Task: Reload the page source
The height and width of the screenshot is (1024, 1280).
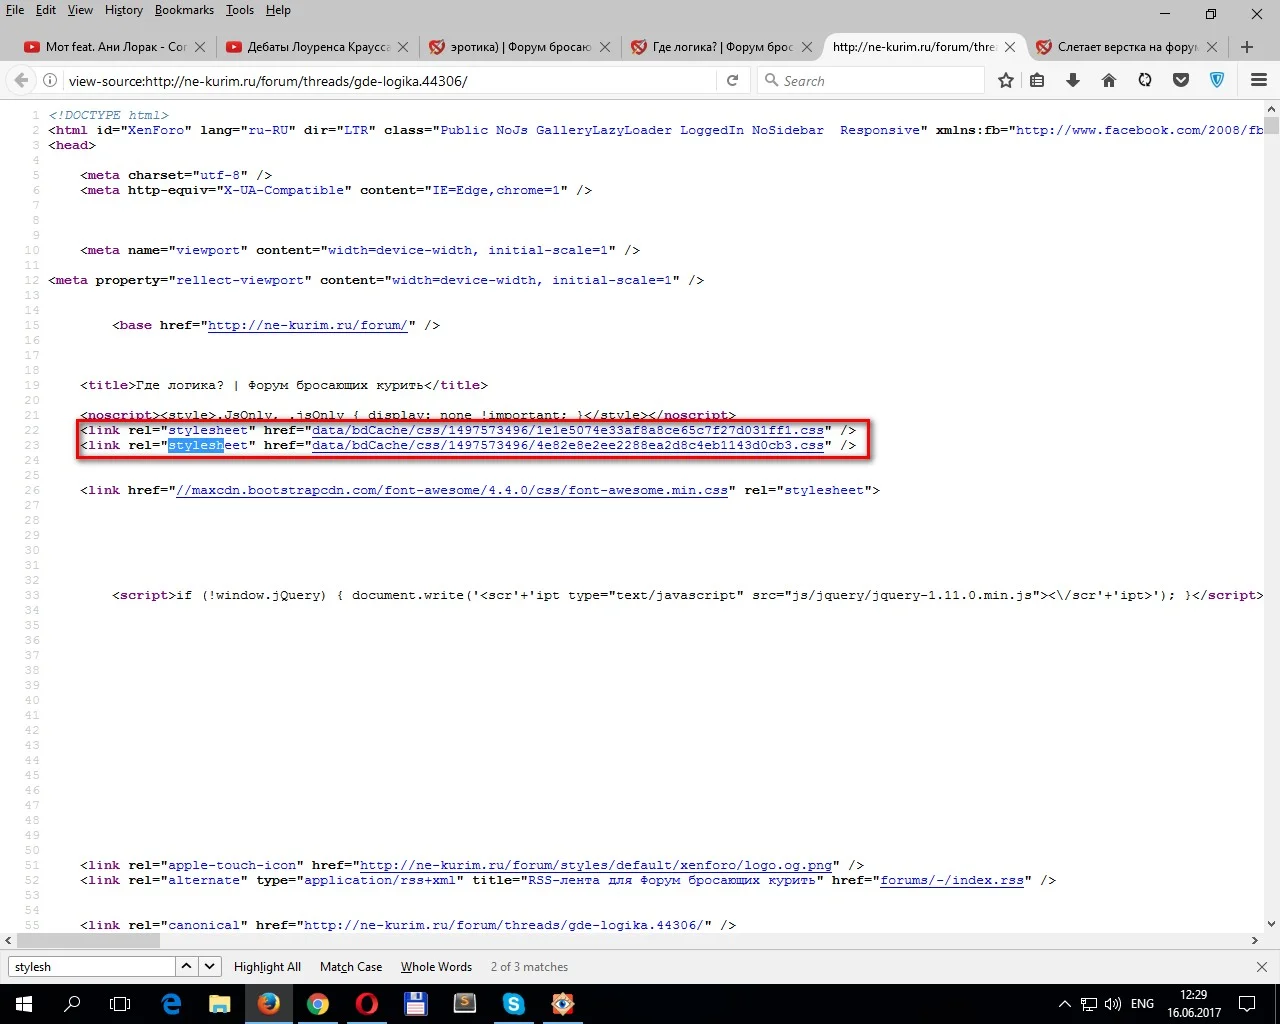Action: coord(733,80)
